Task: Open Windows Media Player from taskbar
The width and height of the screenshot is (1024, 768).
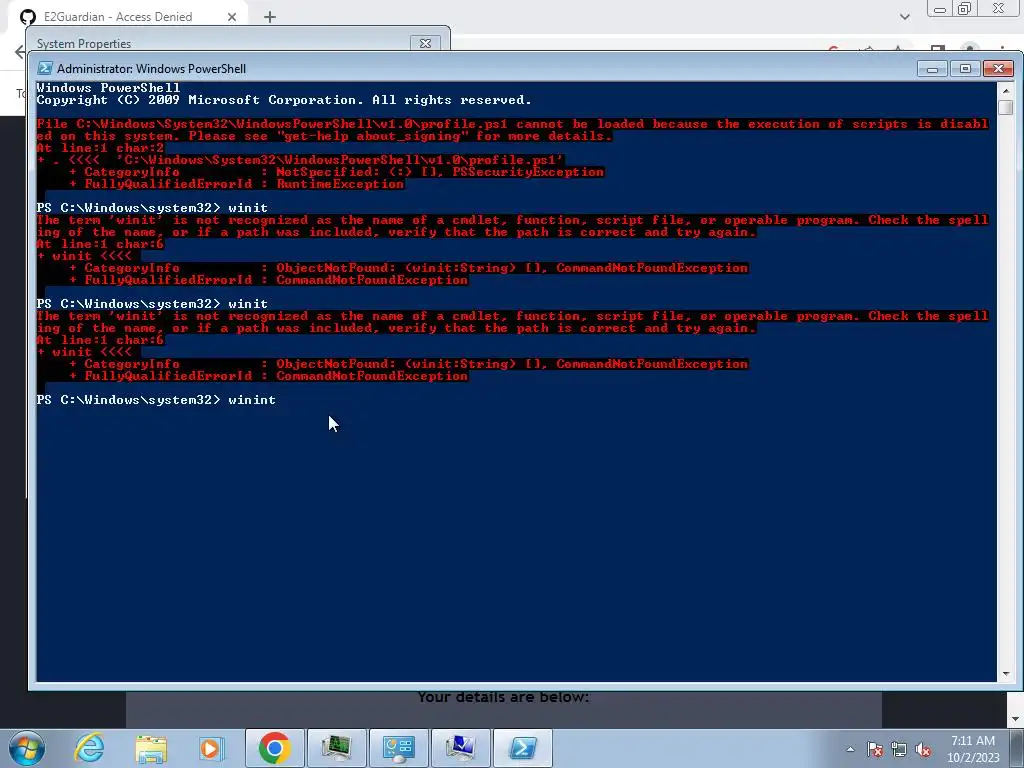Action: click(x=212, y=748)
